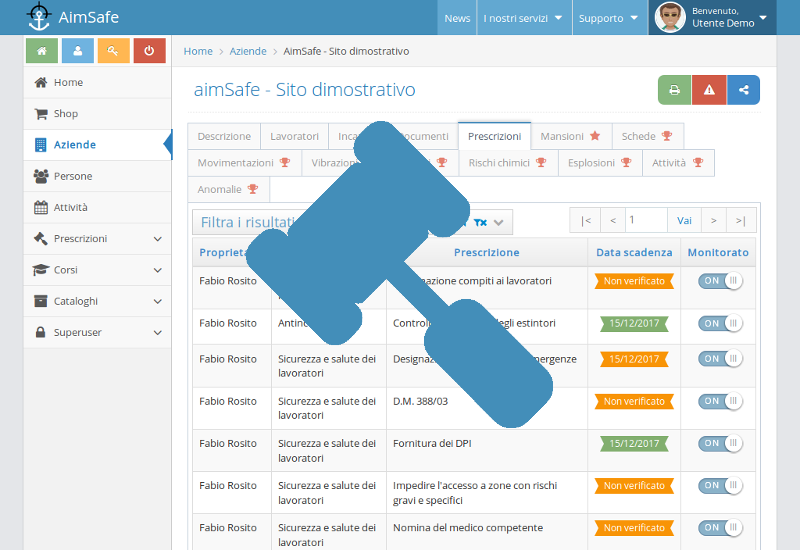The height and width of the screenshot is (550, 800).
Task: Click the graduation cap icon beside Corsi
Action: pyautogui.click(x=41, y=269)
